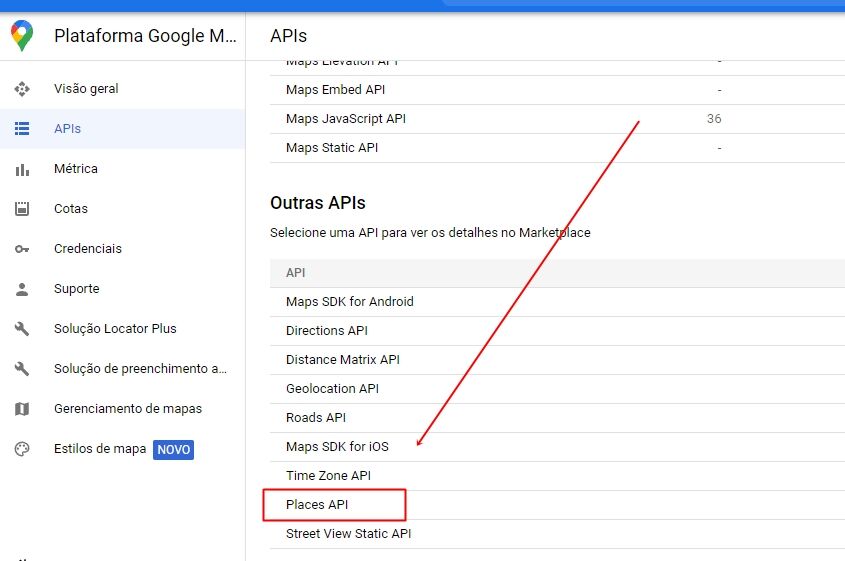The height and width of the screenshot is (561, 845).
Task: Click the APIs page title
Action: point(288,36)
